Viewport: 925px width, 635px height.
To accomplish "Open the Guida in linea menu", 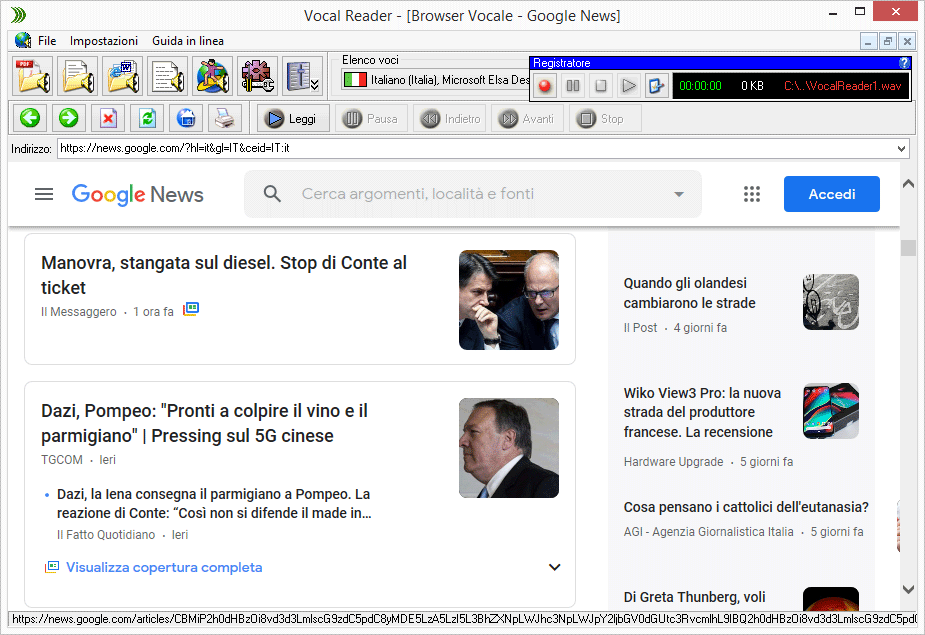I will click(188, 41).
